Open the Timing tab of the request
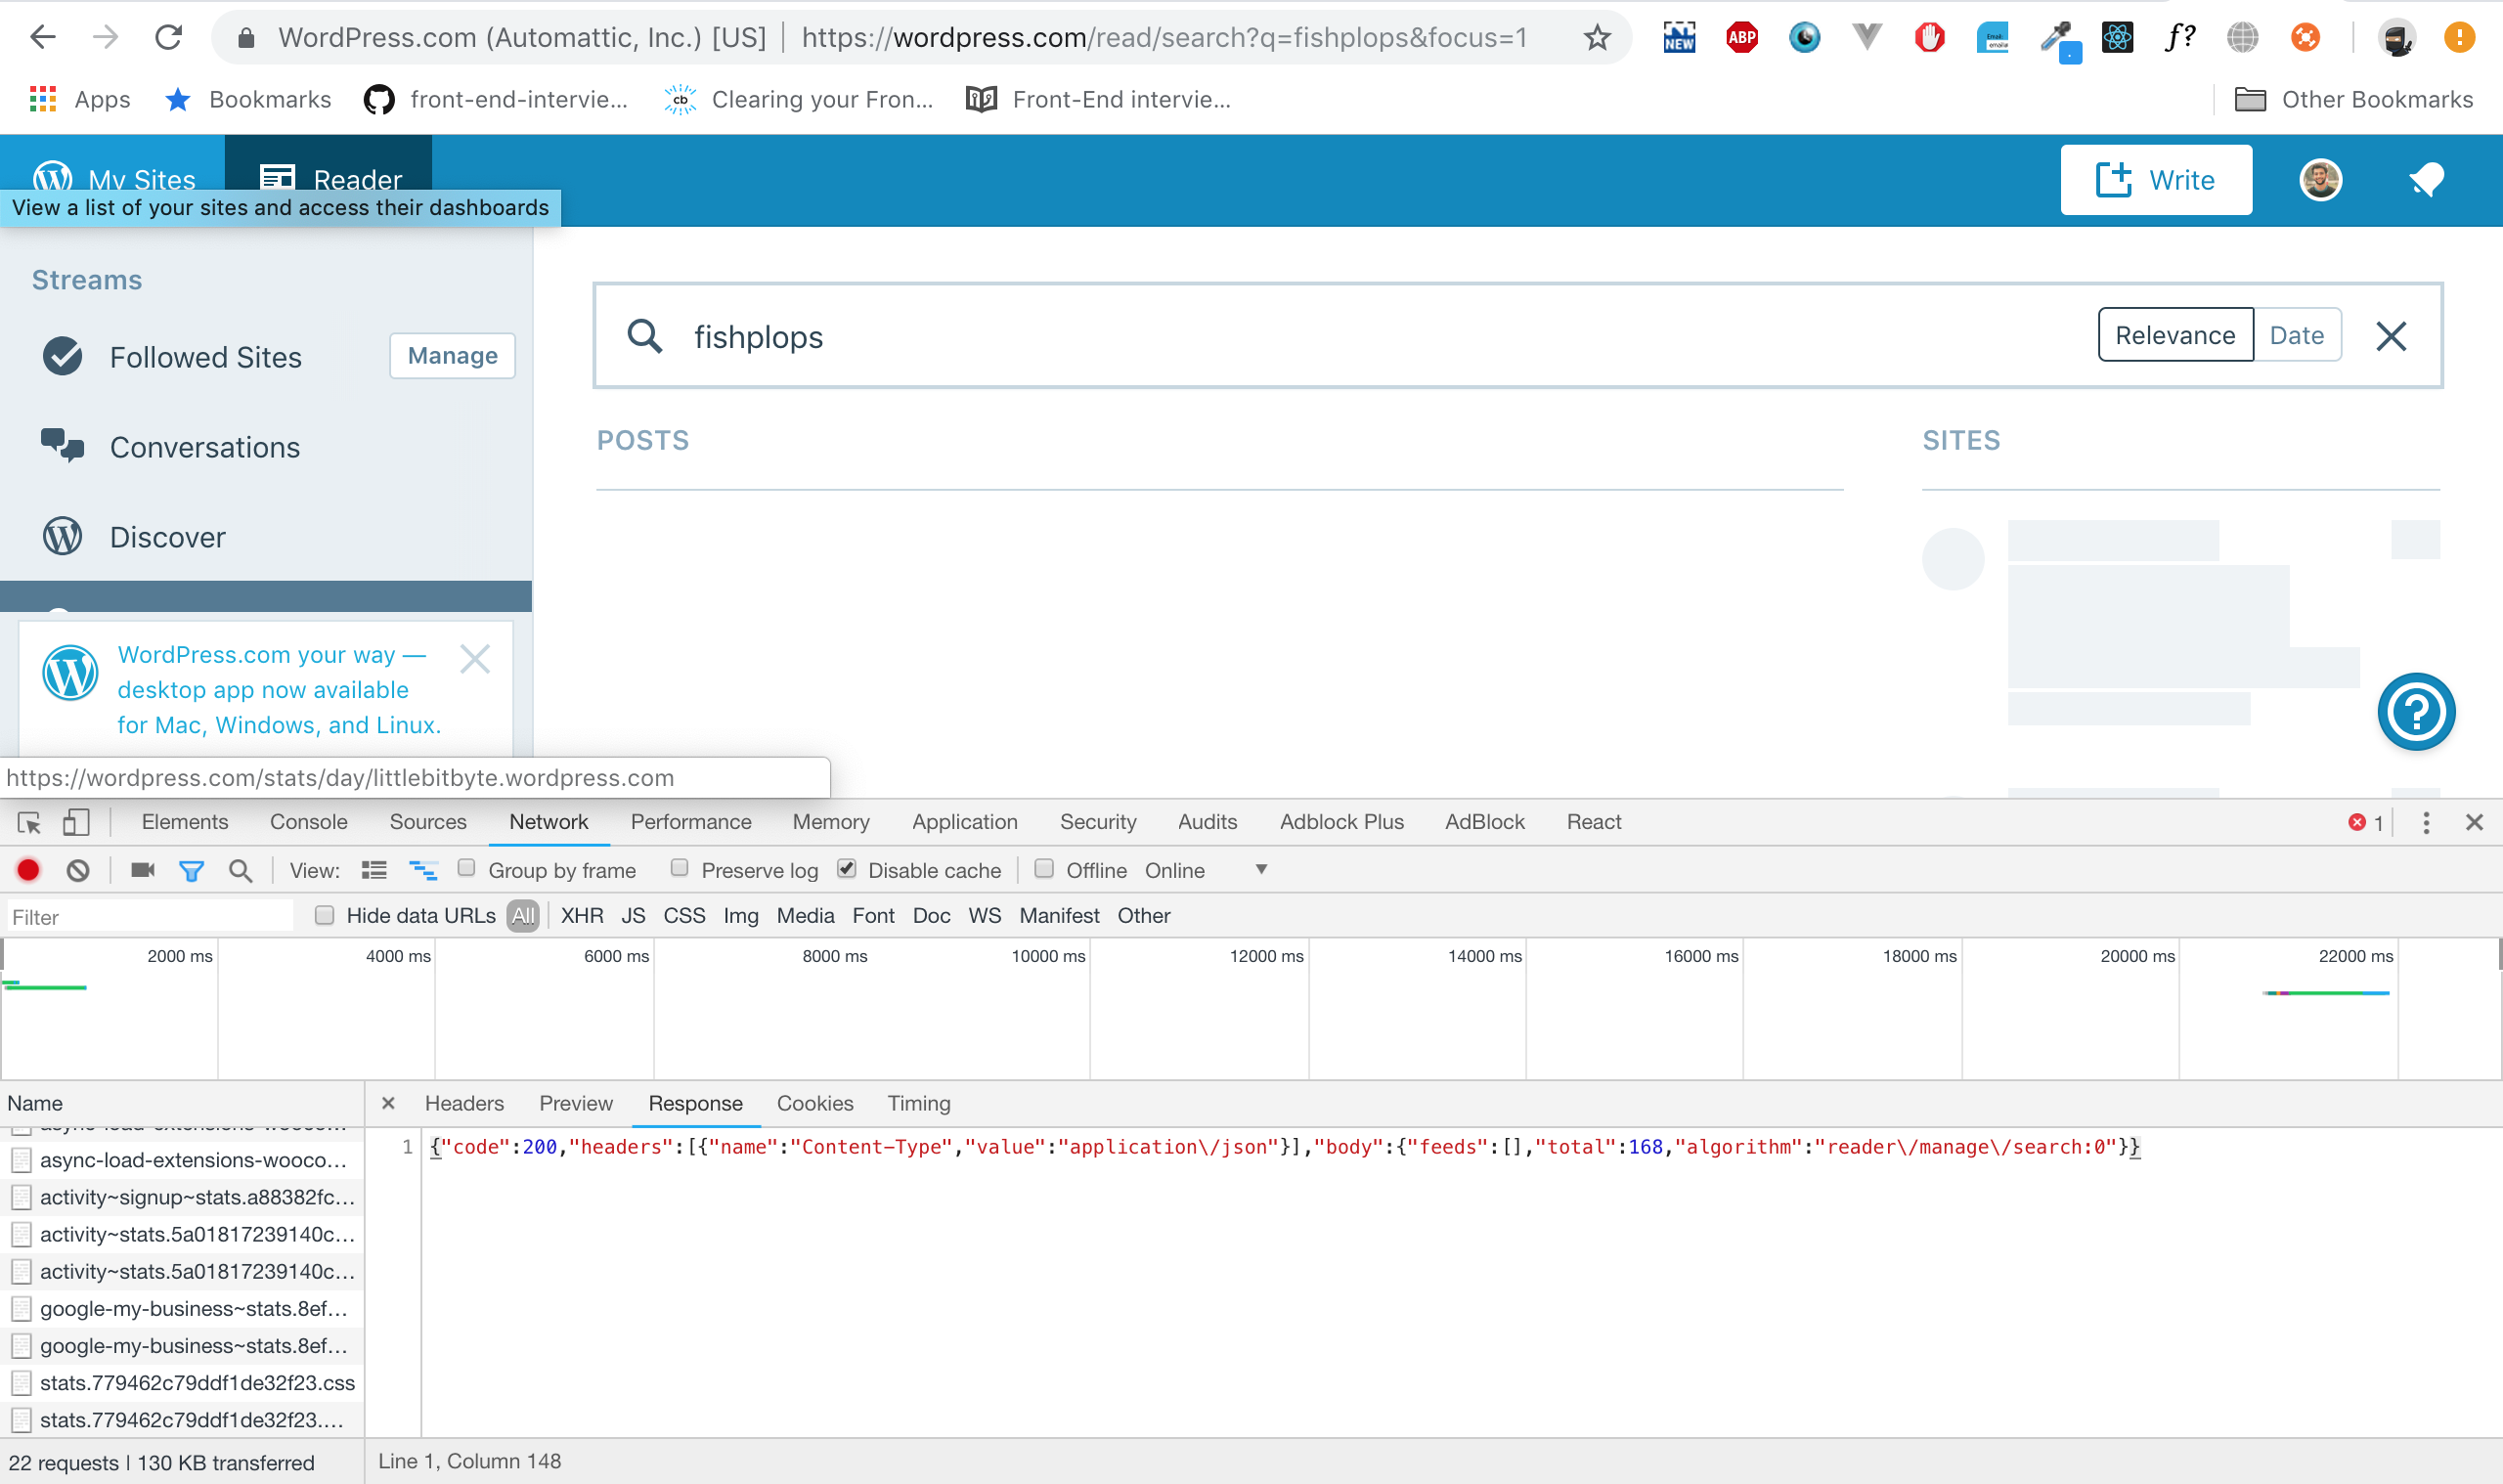2503x1484 pixels. click(x=919, y=1103)
